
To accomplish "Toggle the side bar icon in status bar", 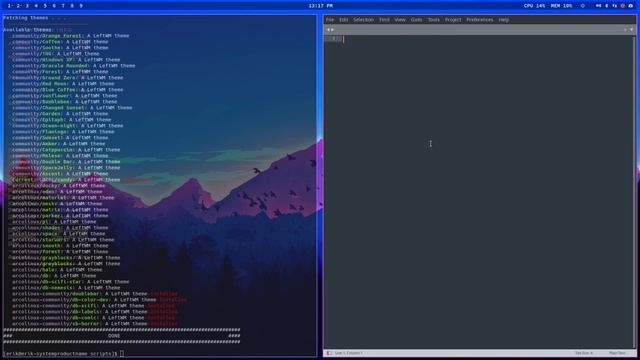I will click(329, 353).
